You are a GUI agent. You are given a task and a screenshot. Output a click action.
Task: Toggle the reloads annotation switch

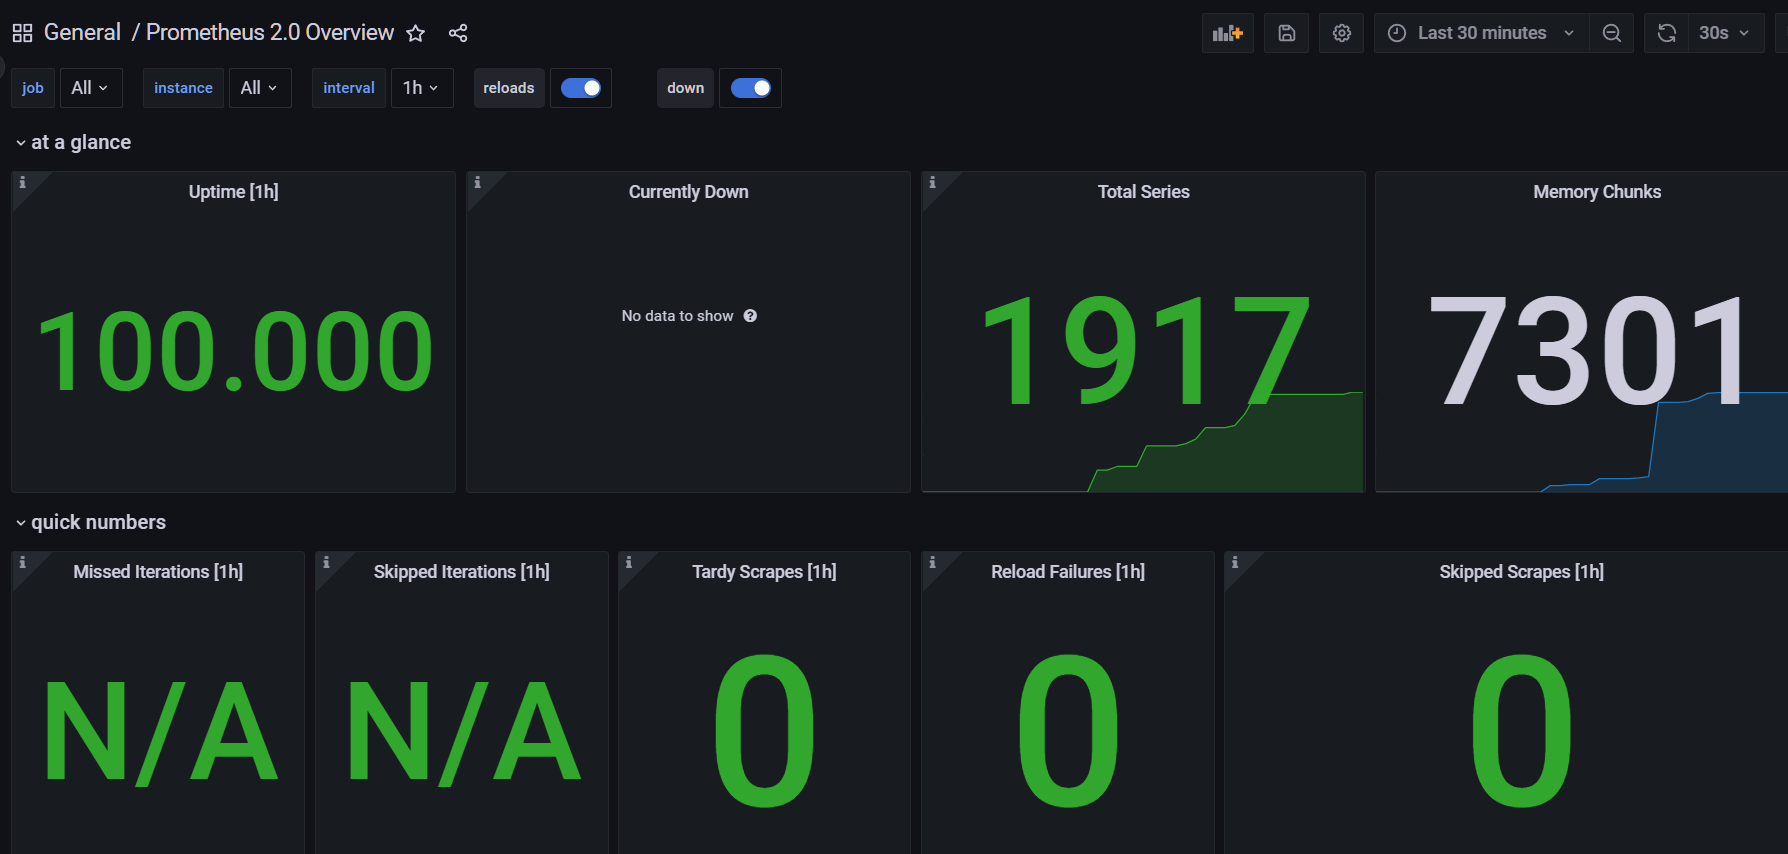(x=581, y=88)
